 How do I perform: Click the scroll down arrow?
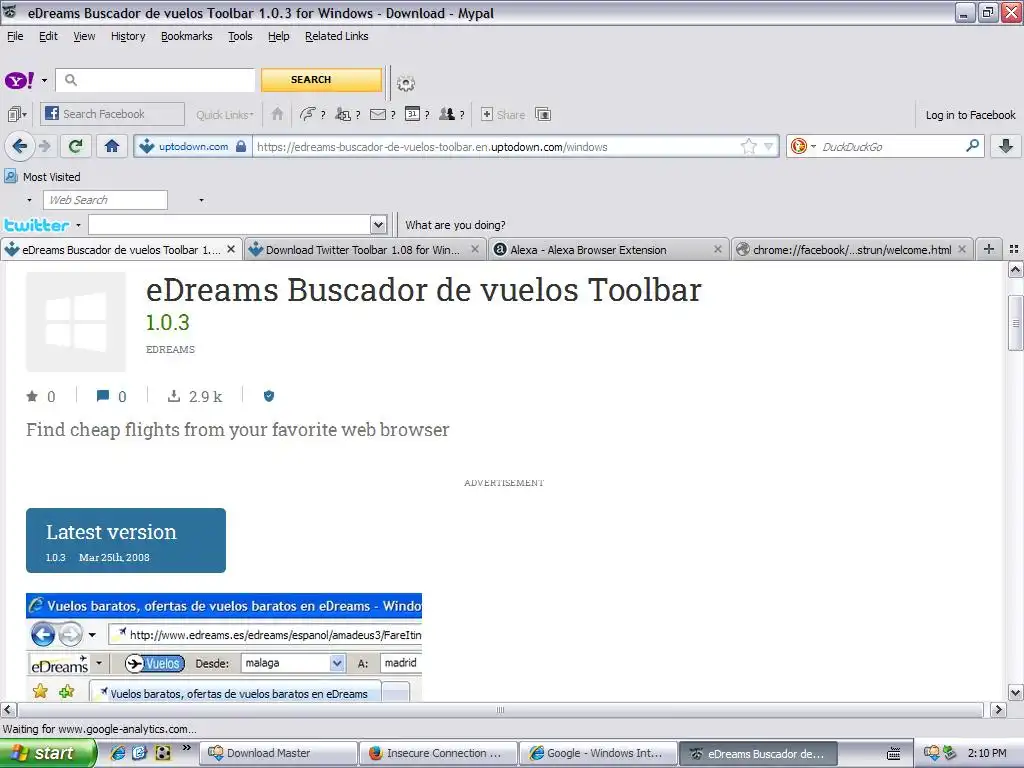click(1015, 692)
